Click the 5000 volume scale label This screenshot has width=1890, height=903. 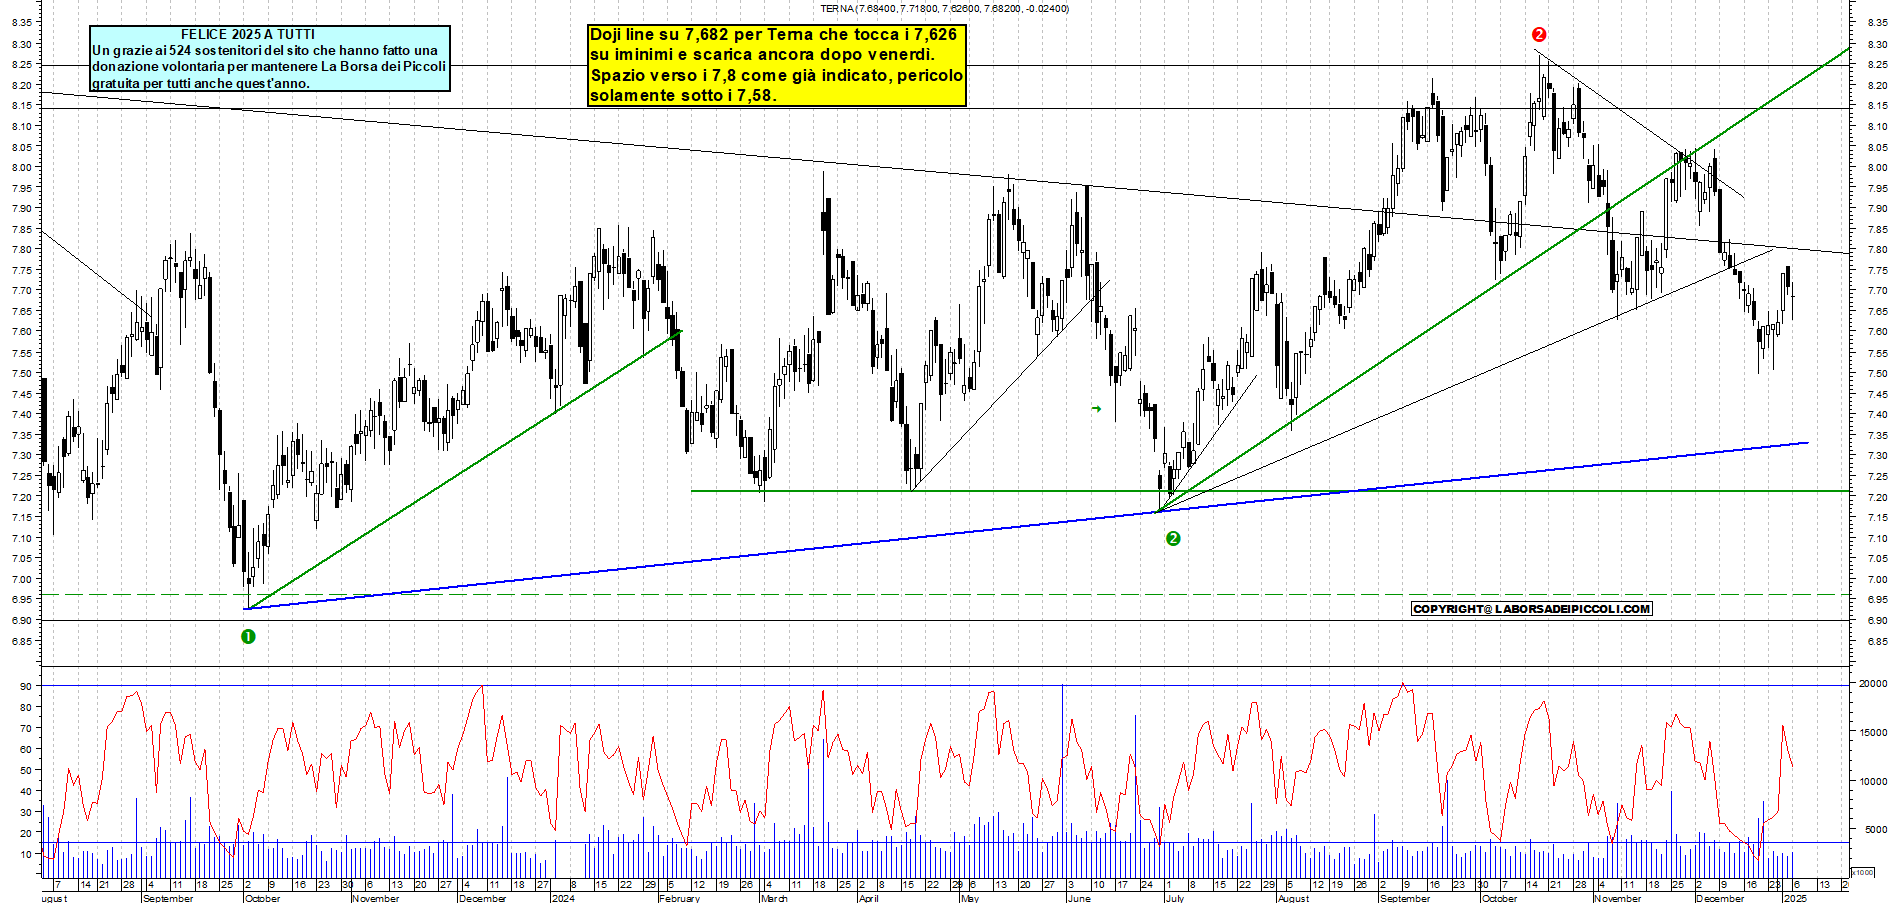pyautogui.click(x=1876, y=830)
